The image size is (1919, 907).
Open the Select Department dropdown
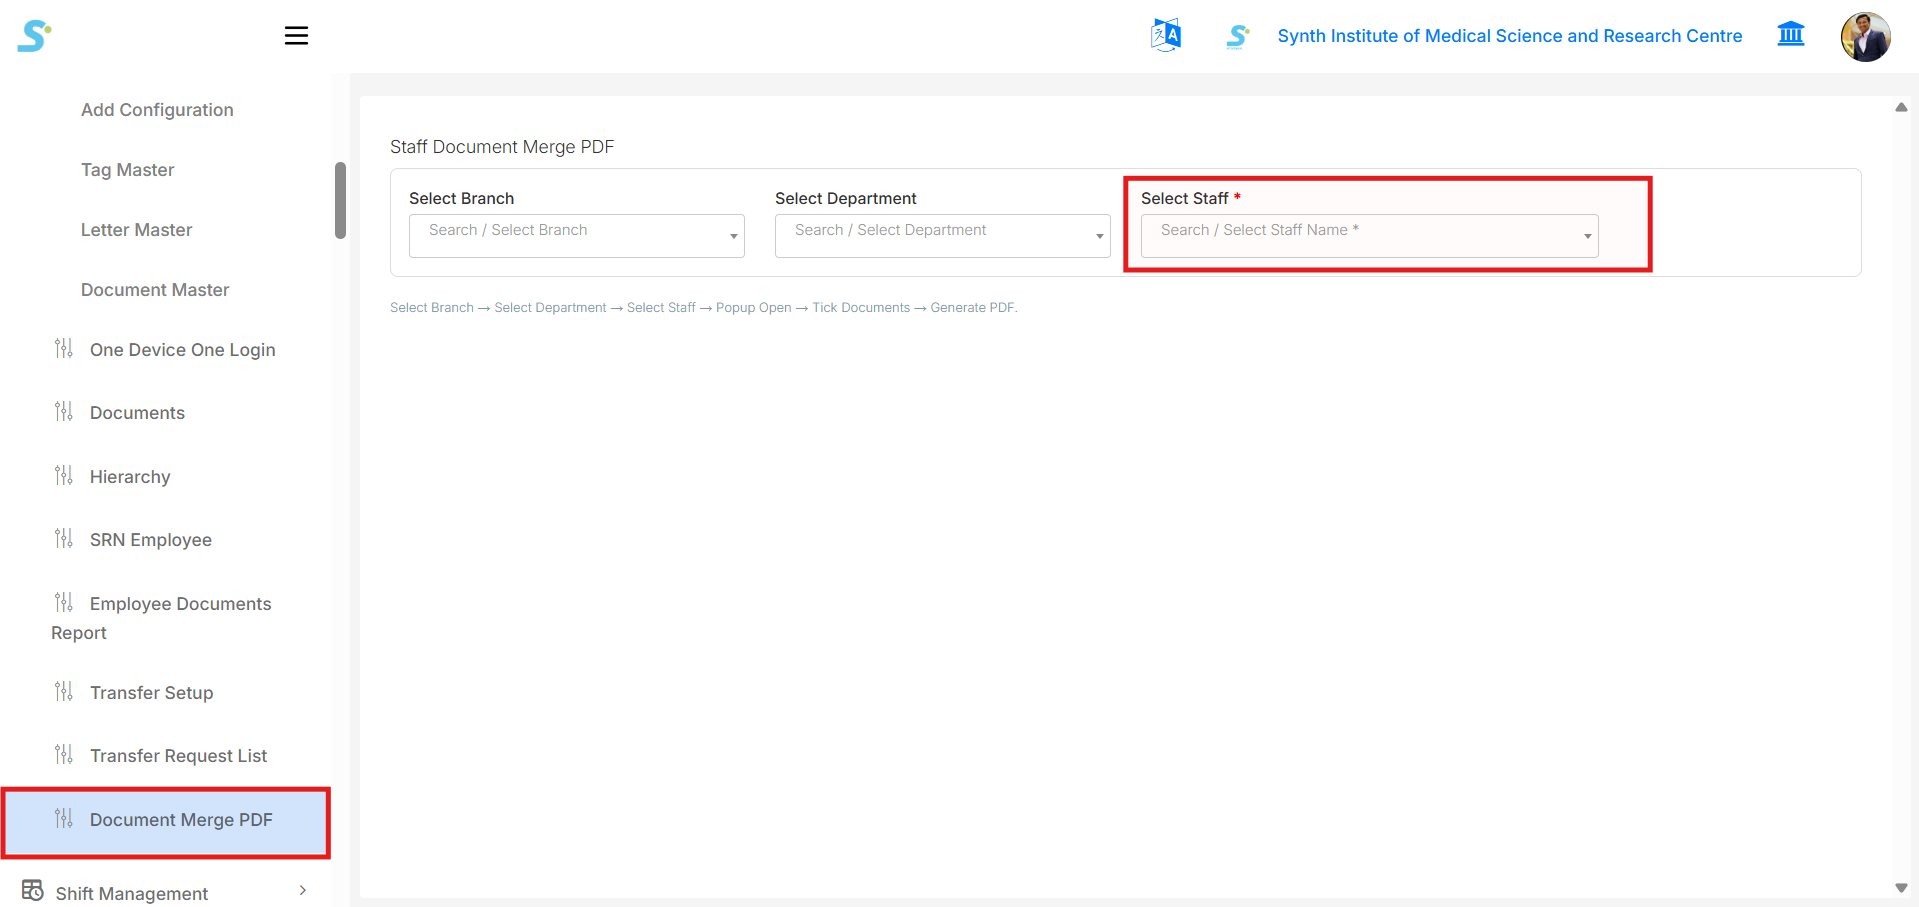tap(943, 236)
